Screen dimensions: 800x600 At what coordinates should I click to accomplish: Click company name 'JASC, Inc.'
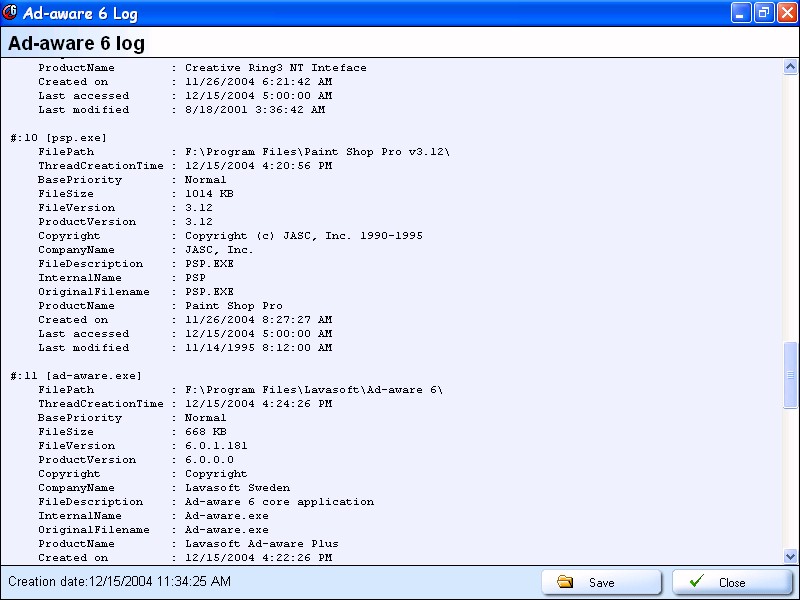(x=219, y=250)
